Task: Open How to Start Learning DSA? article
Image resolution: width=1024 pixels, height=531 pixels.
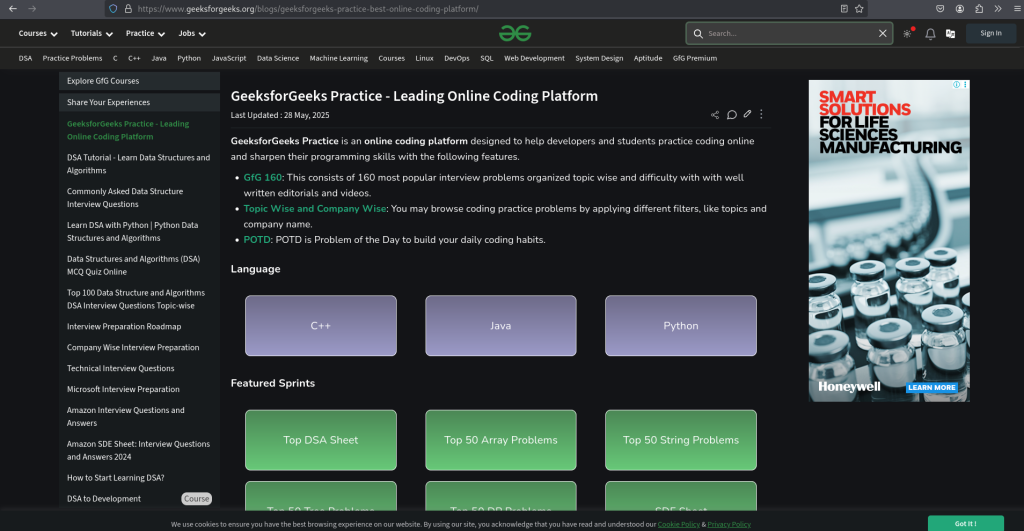Action: coord(116,477)
